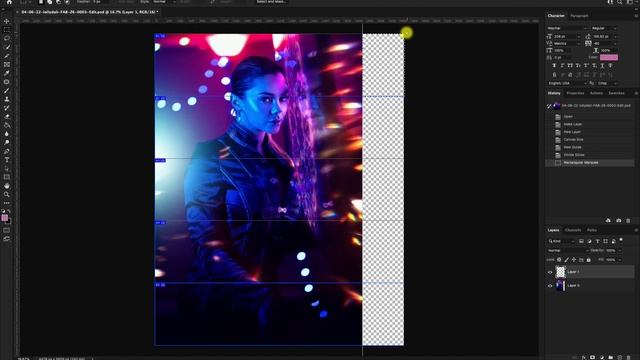This screenshot has height=360, width=640.
Task: Toggle visibility of Layer 1
Action: (550, 272)
